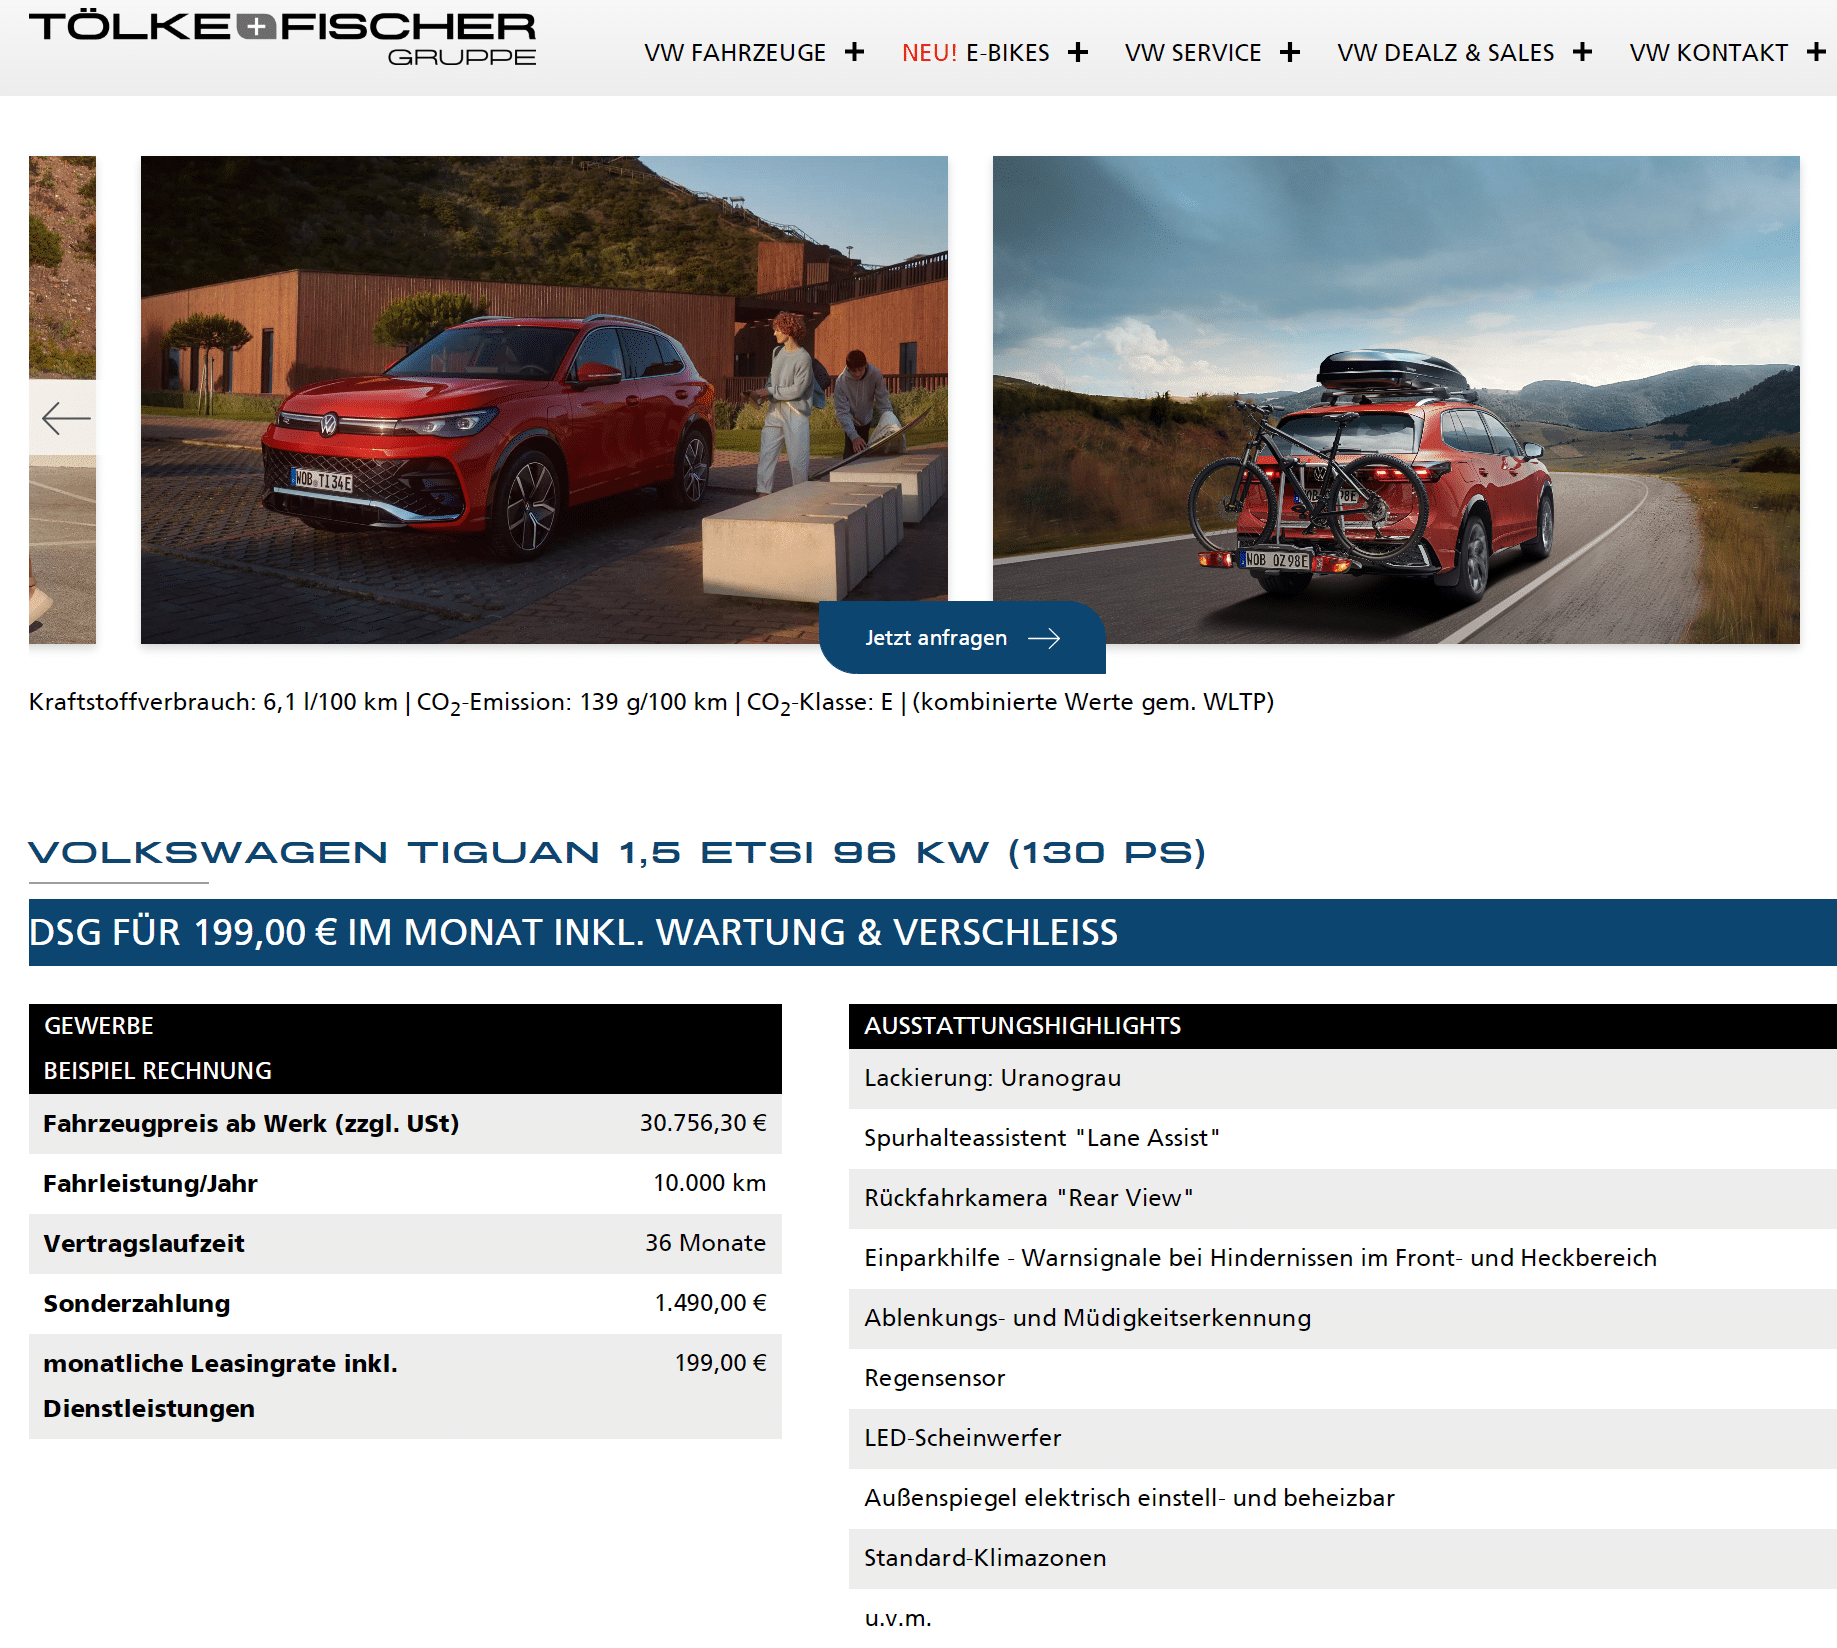Open the Tölke + Fischer Gruppe logo homepage

[282, 38]
